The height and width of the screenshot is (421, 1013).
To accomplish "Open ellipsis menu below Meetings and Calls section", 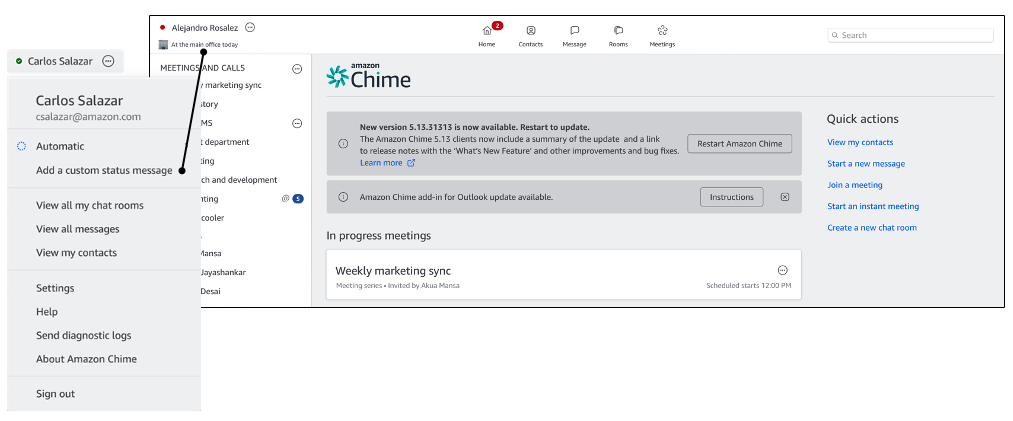I will coord(297,123).
